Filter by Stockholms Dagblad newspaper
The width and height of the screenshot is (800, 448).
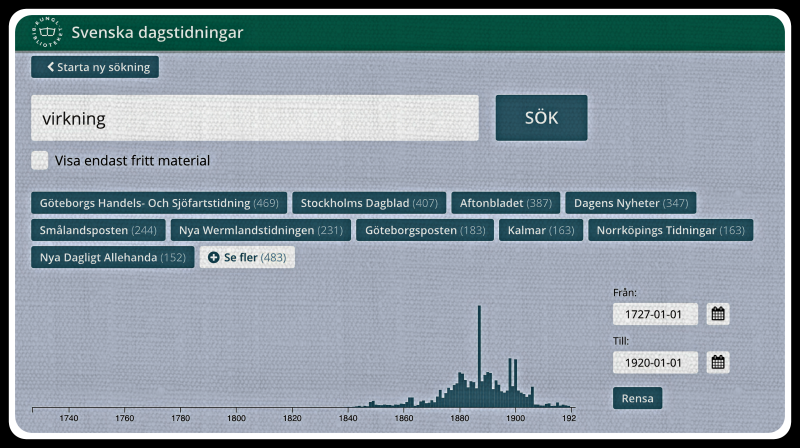point(369,203)
